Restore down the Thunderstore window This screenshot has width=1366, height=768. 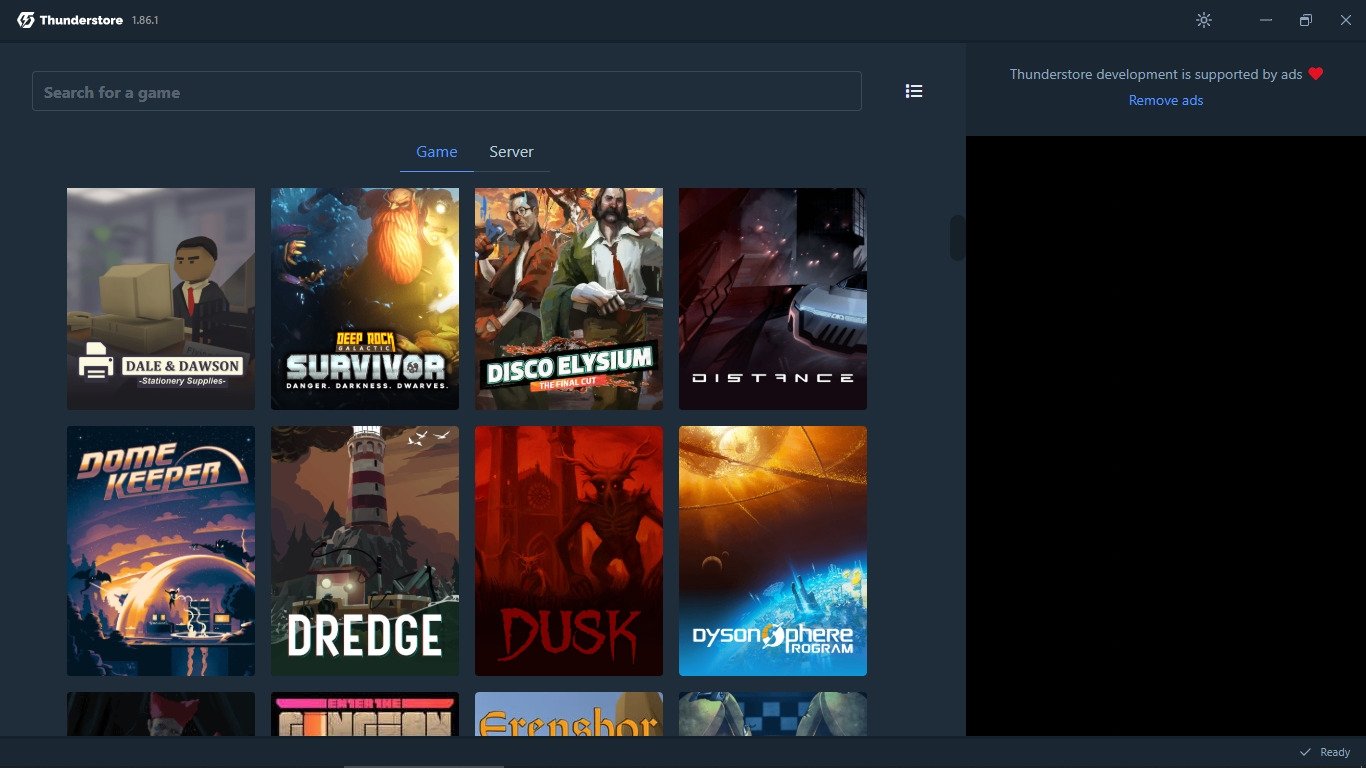click(1306, 20)
